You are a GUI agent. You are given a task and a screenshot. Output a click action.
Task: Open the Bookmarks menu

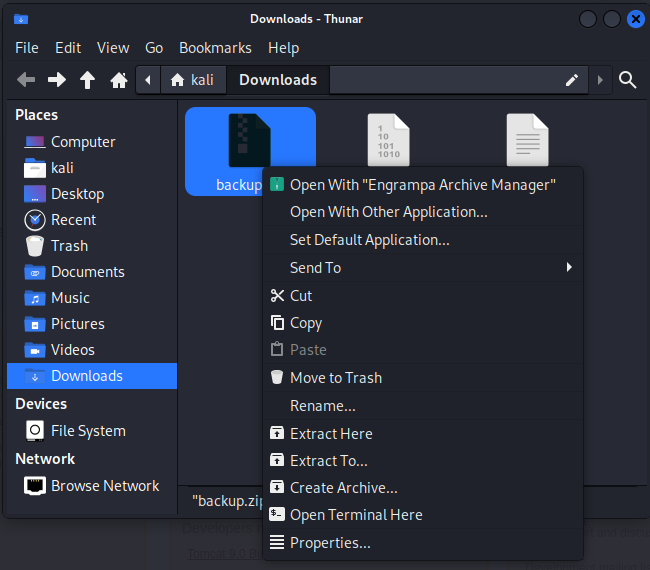pos(215,48)
